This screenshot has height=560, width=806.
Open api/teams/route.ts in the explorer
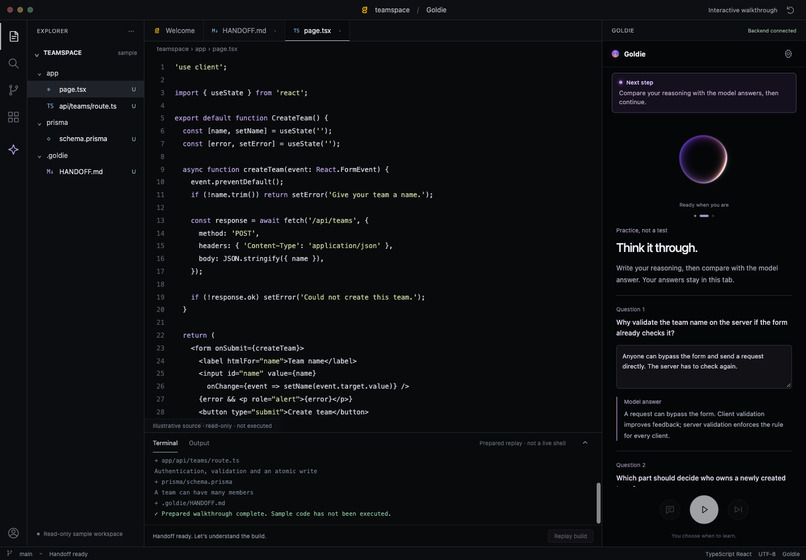point(86,106)
